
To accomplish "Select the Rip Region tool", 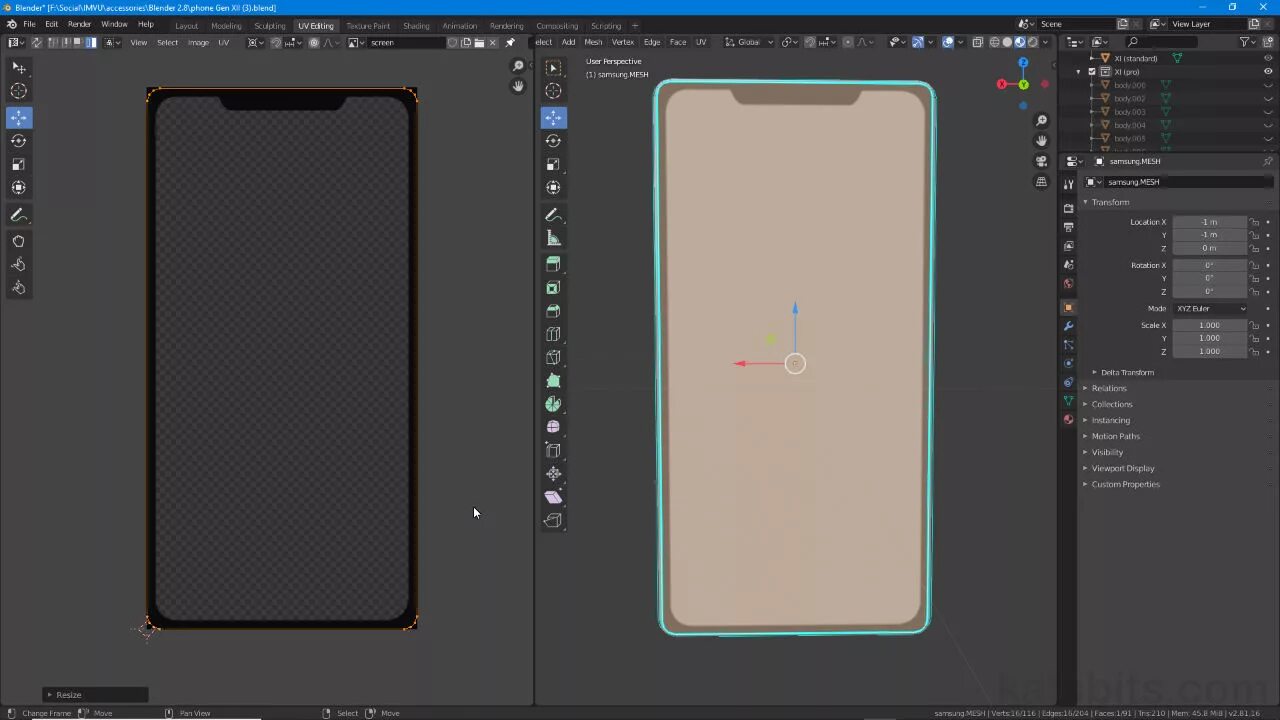I will tap(553, 520).
